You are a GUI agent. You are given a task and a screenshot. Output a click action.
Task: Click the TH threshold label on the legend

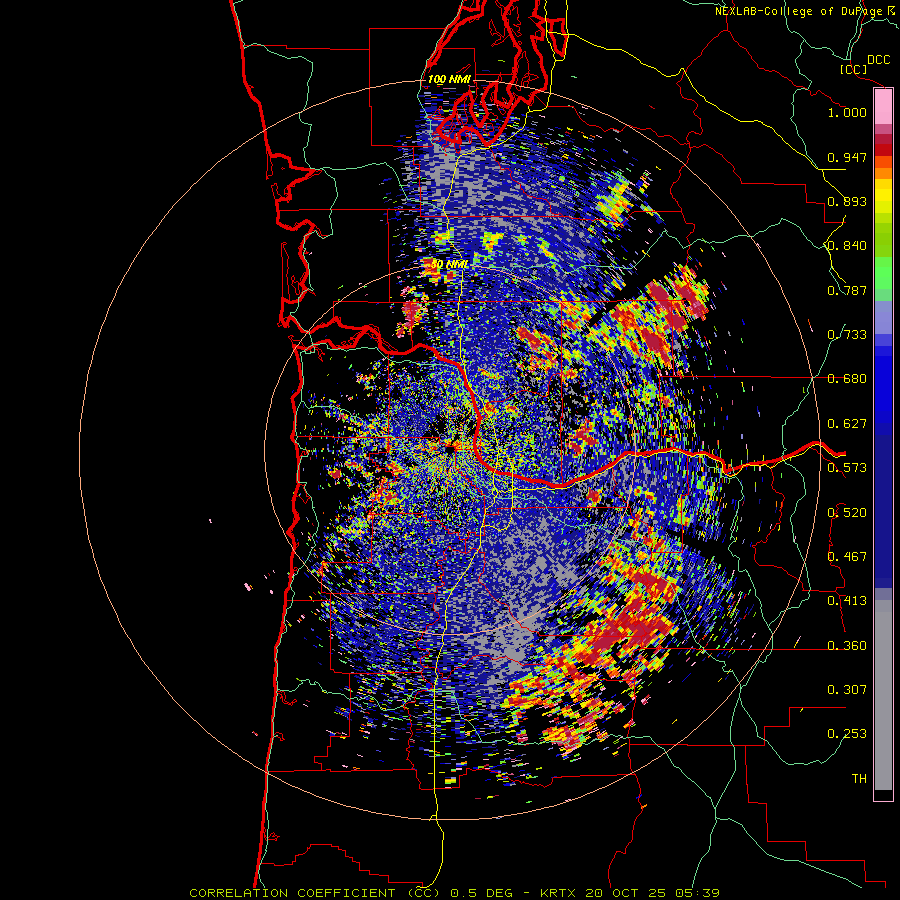[859, 779]
